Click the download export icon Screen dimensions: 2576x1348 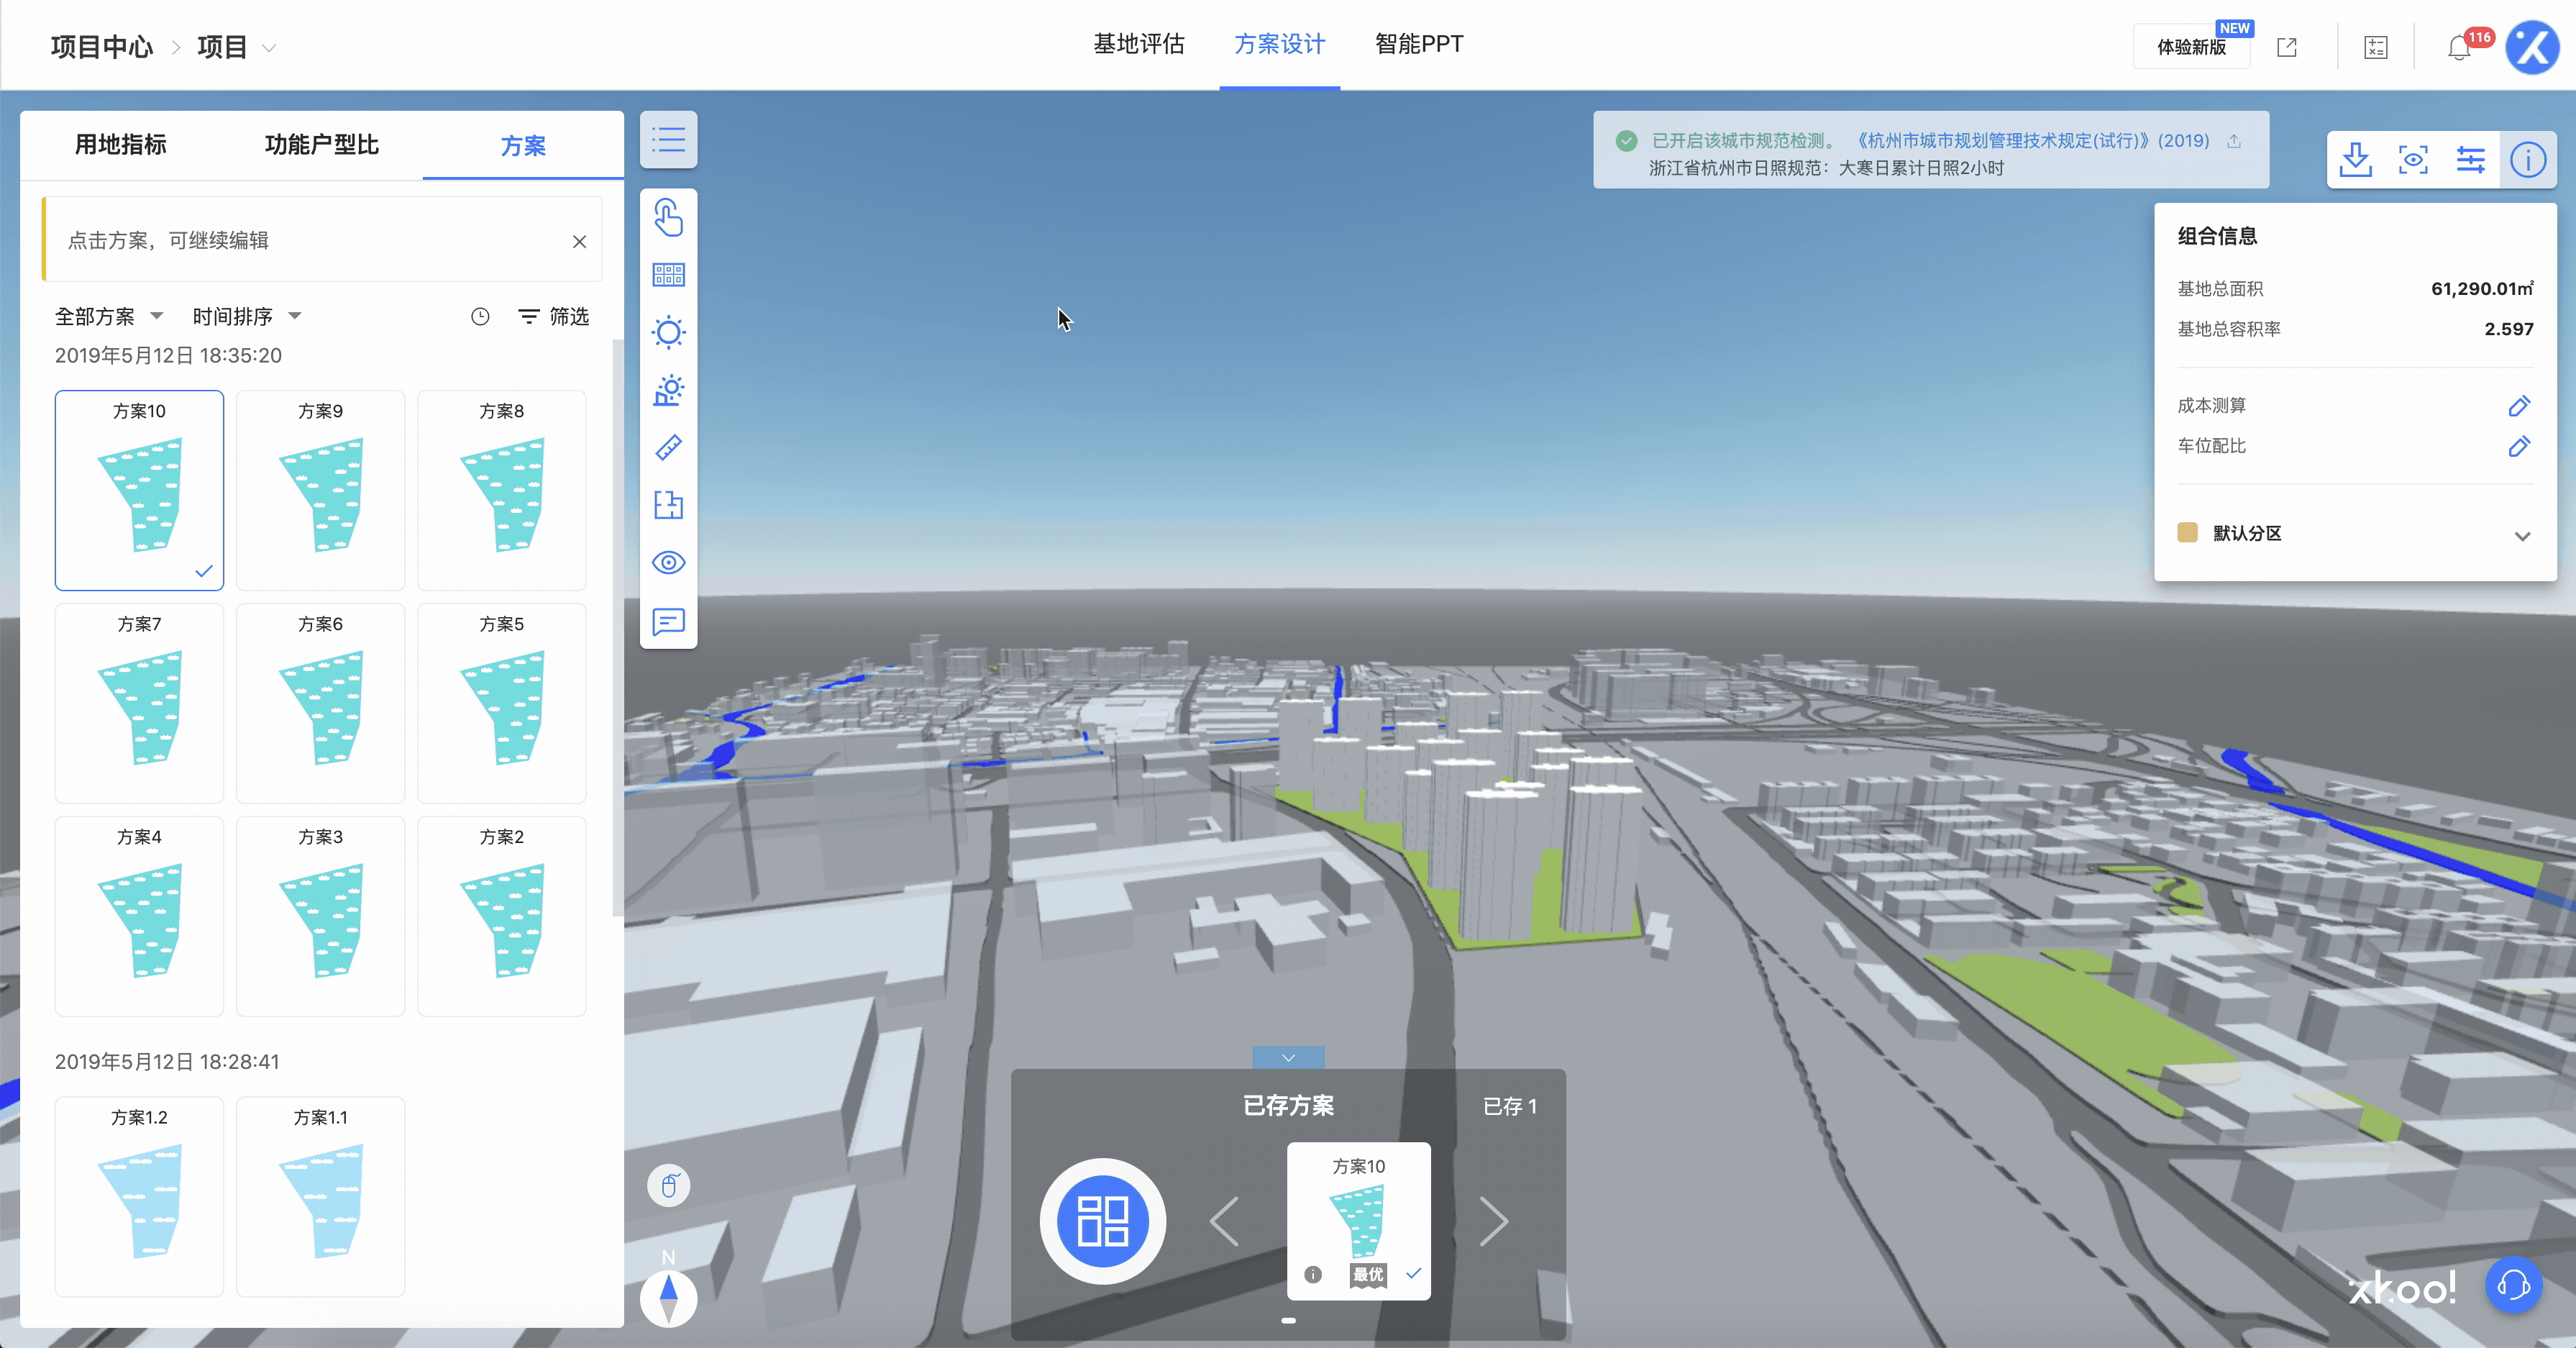click(2355, 160)
